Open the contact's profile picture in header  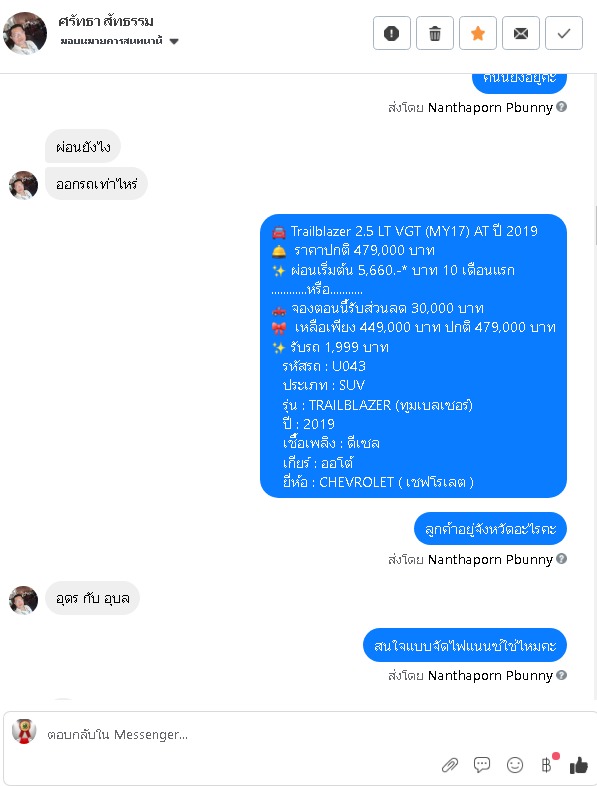(x=25, y=33)
